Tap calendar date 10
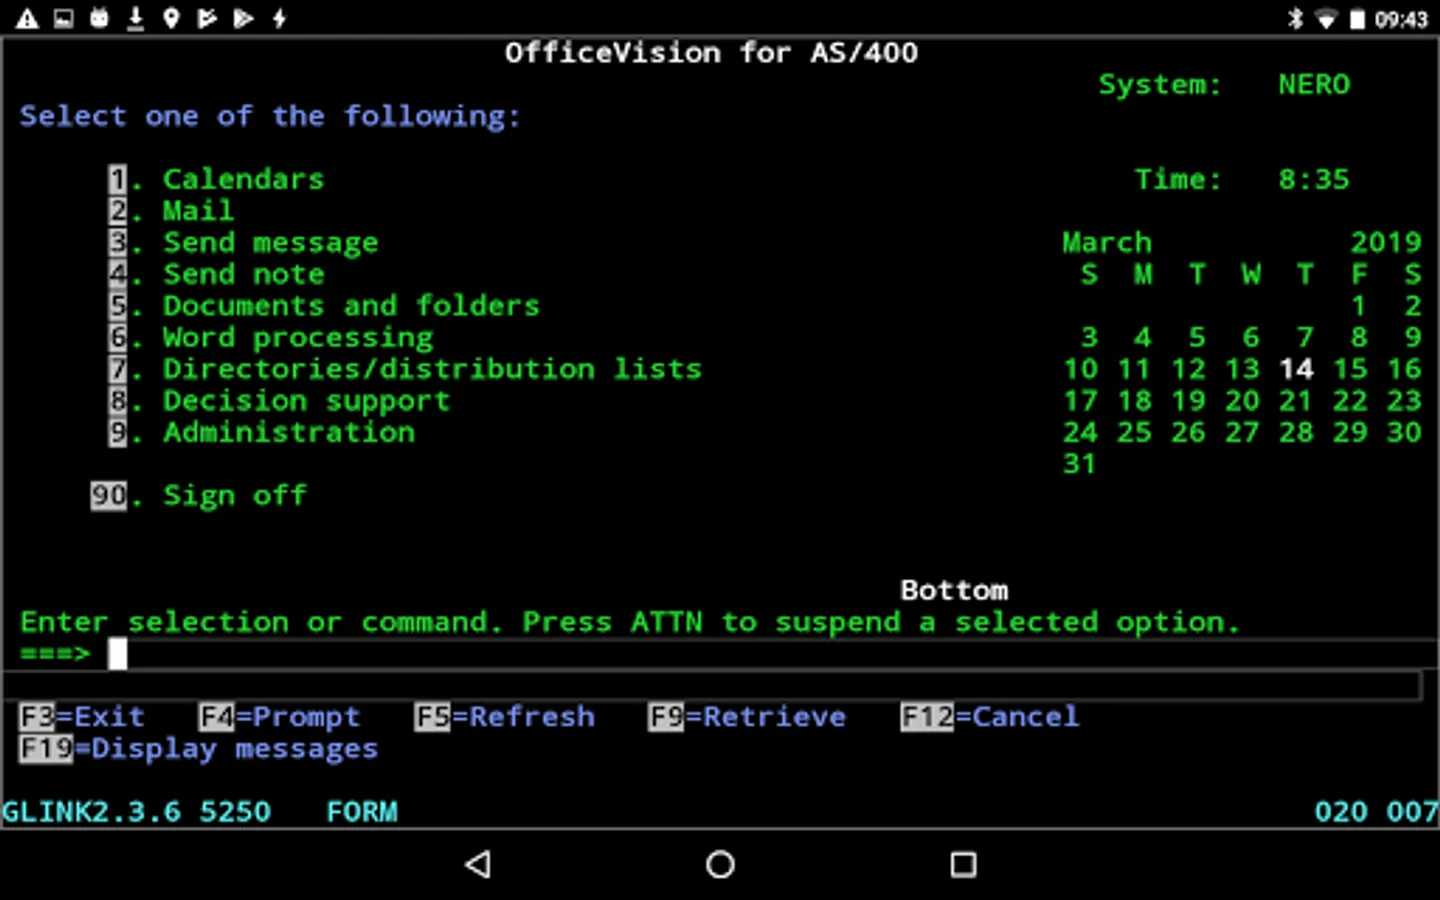This screenshot has width=1440, height=900. click(1080, 369)
